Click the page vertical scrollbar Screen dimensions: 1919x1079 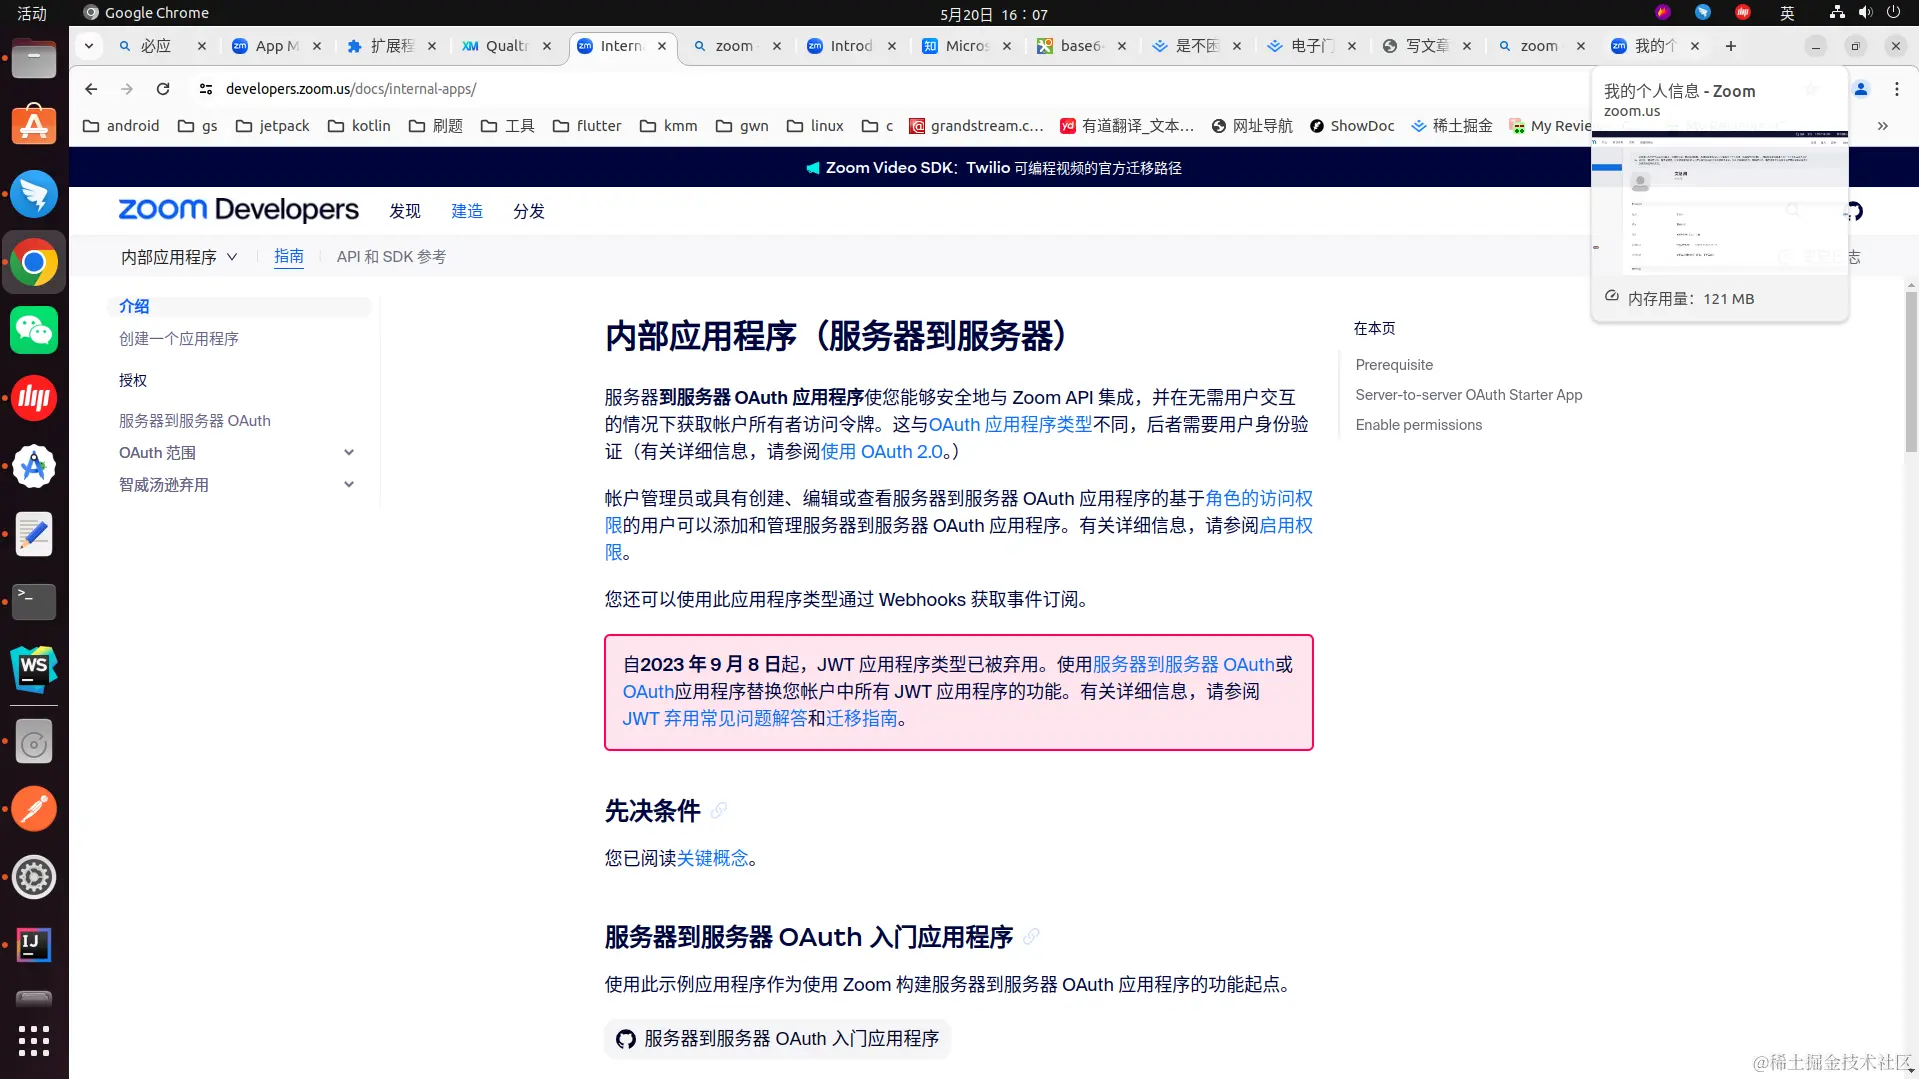coord(1911,370)
